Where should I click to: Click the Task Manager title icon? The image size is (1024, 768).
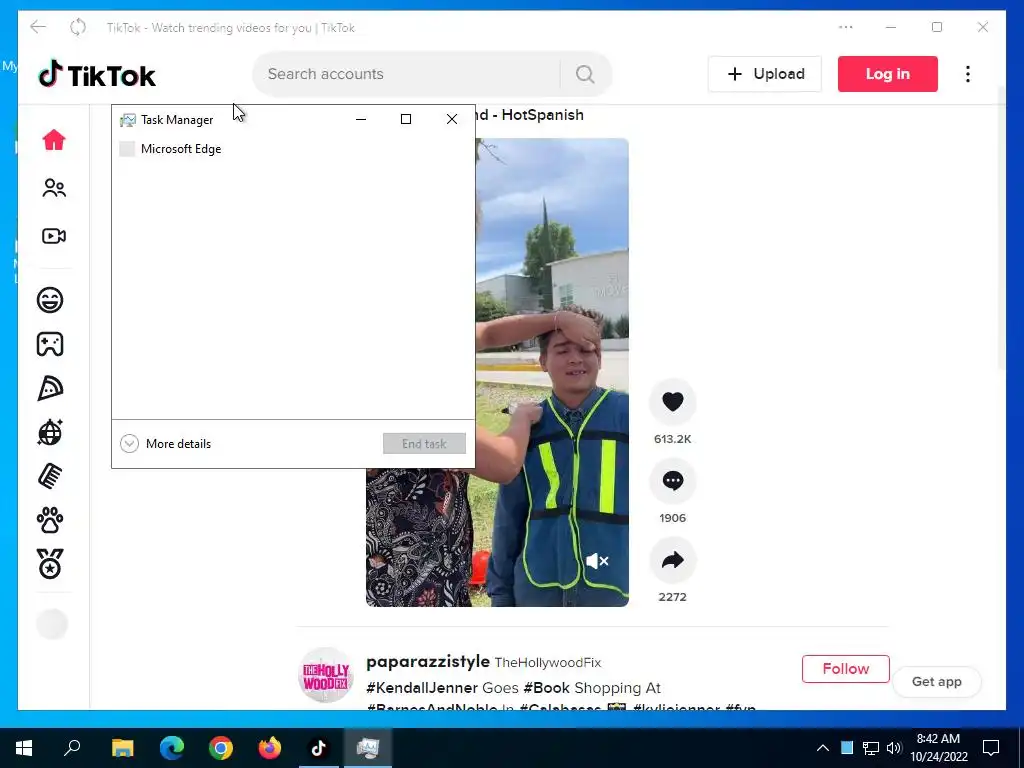pos(127,120)
